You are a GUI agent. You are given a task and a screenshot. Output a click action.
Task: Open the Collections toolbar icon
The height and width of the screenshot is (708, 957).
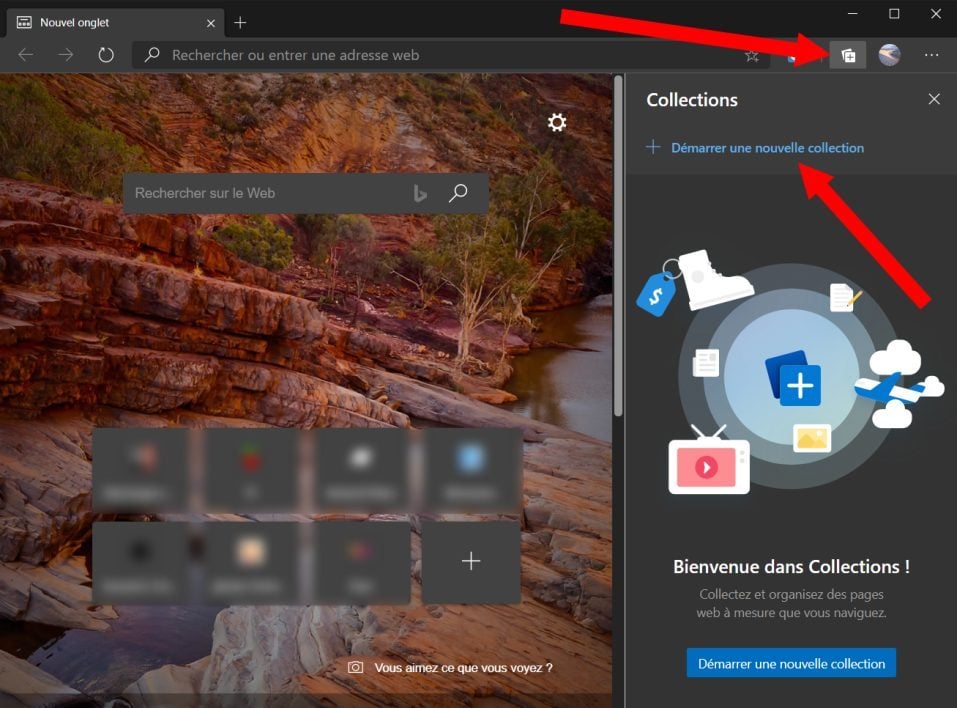848,56
